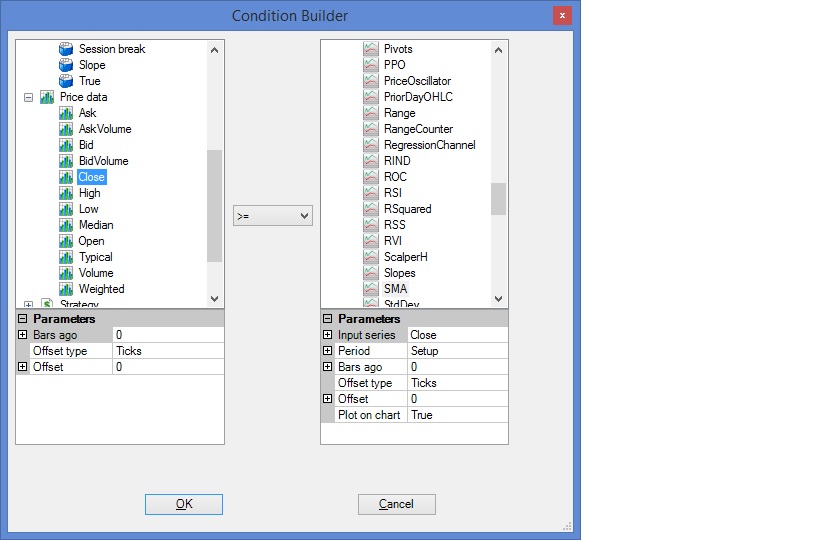819x540 pixels.
Task: Click the RSI indicator icon
Action: click(x=371, y=193)
